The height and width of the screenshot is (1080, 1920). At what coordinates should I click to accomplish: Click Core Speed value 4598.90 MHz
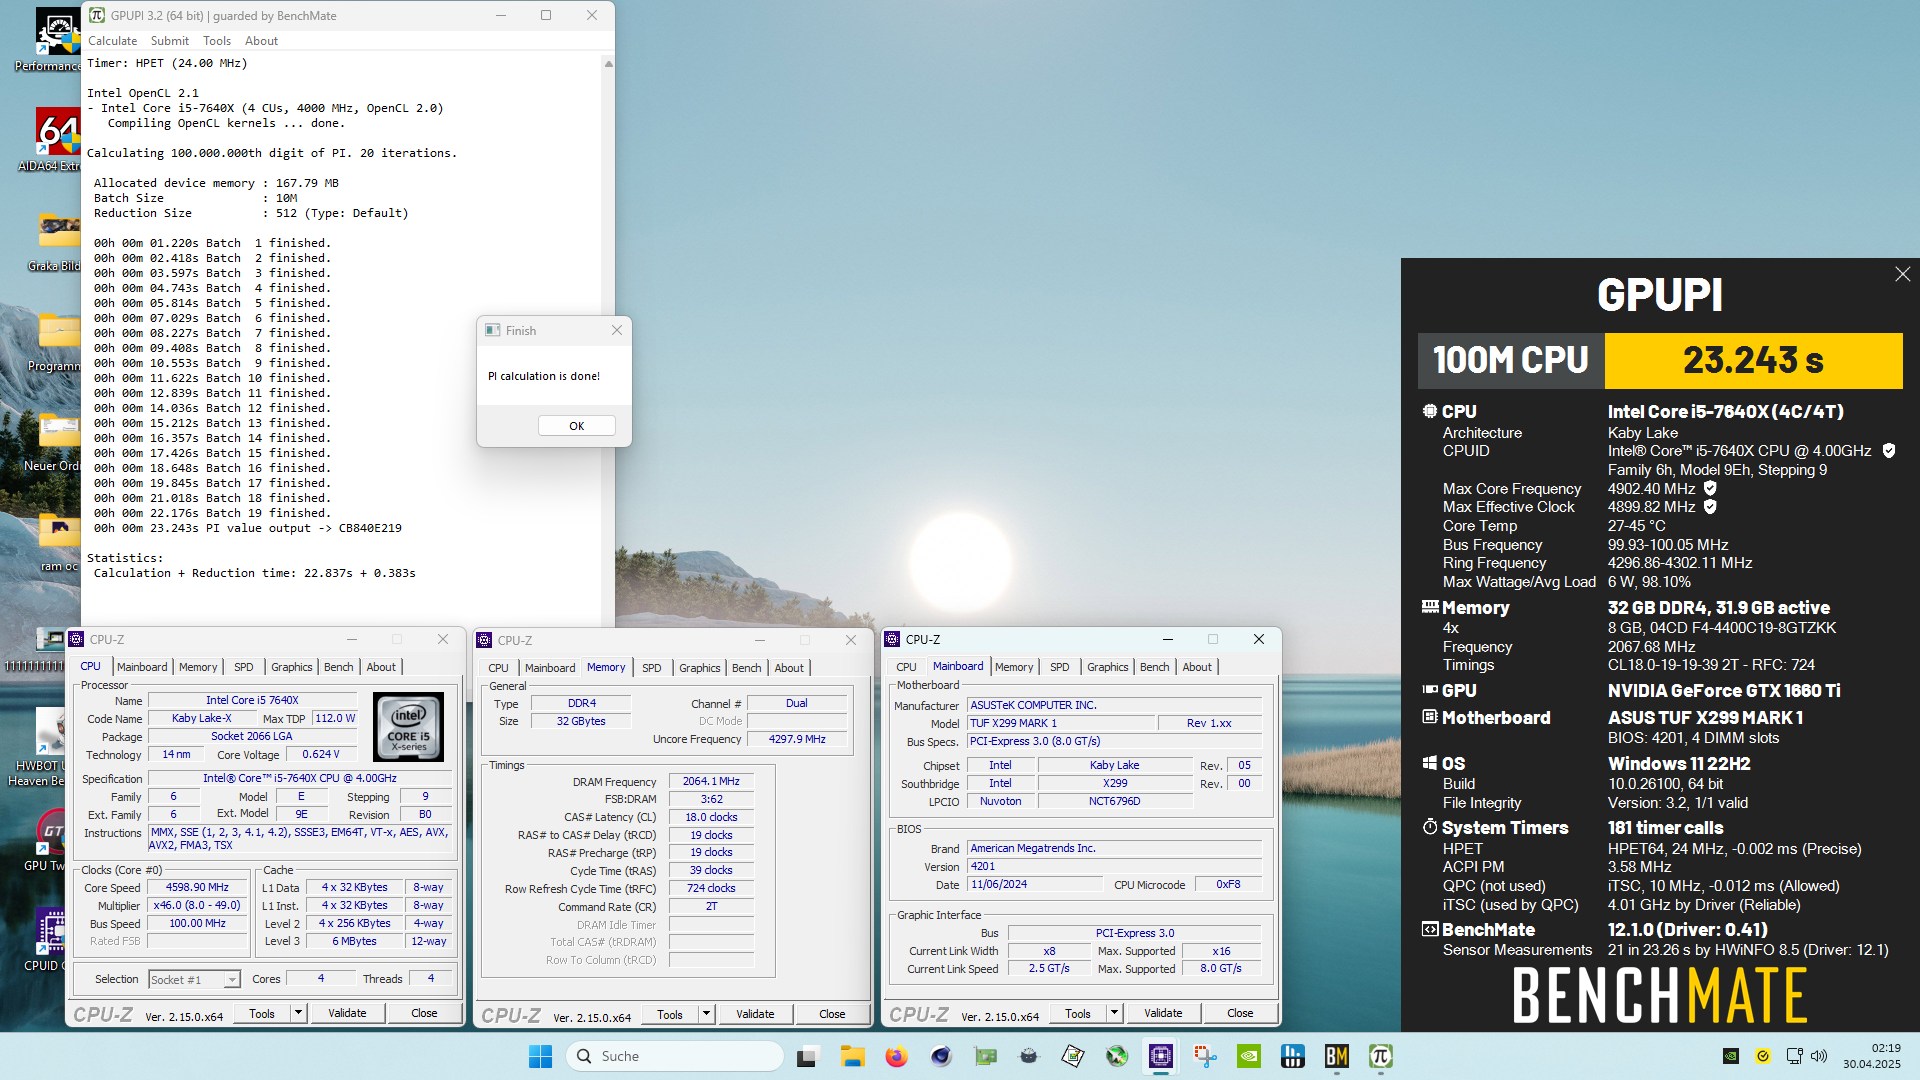tap(198, 888)
